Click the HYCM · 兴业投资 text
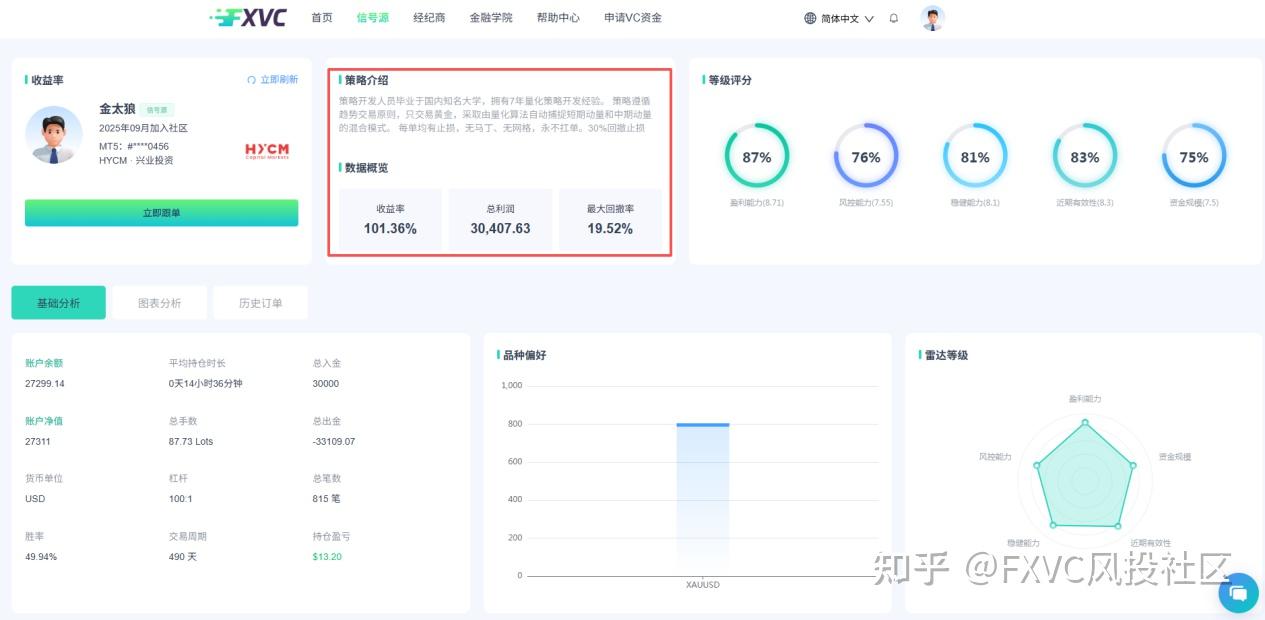Image resolution: width=1265 pixels, height=620 pixels. (x=136, y=160)
